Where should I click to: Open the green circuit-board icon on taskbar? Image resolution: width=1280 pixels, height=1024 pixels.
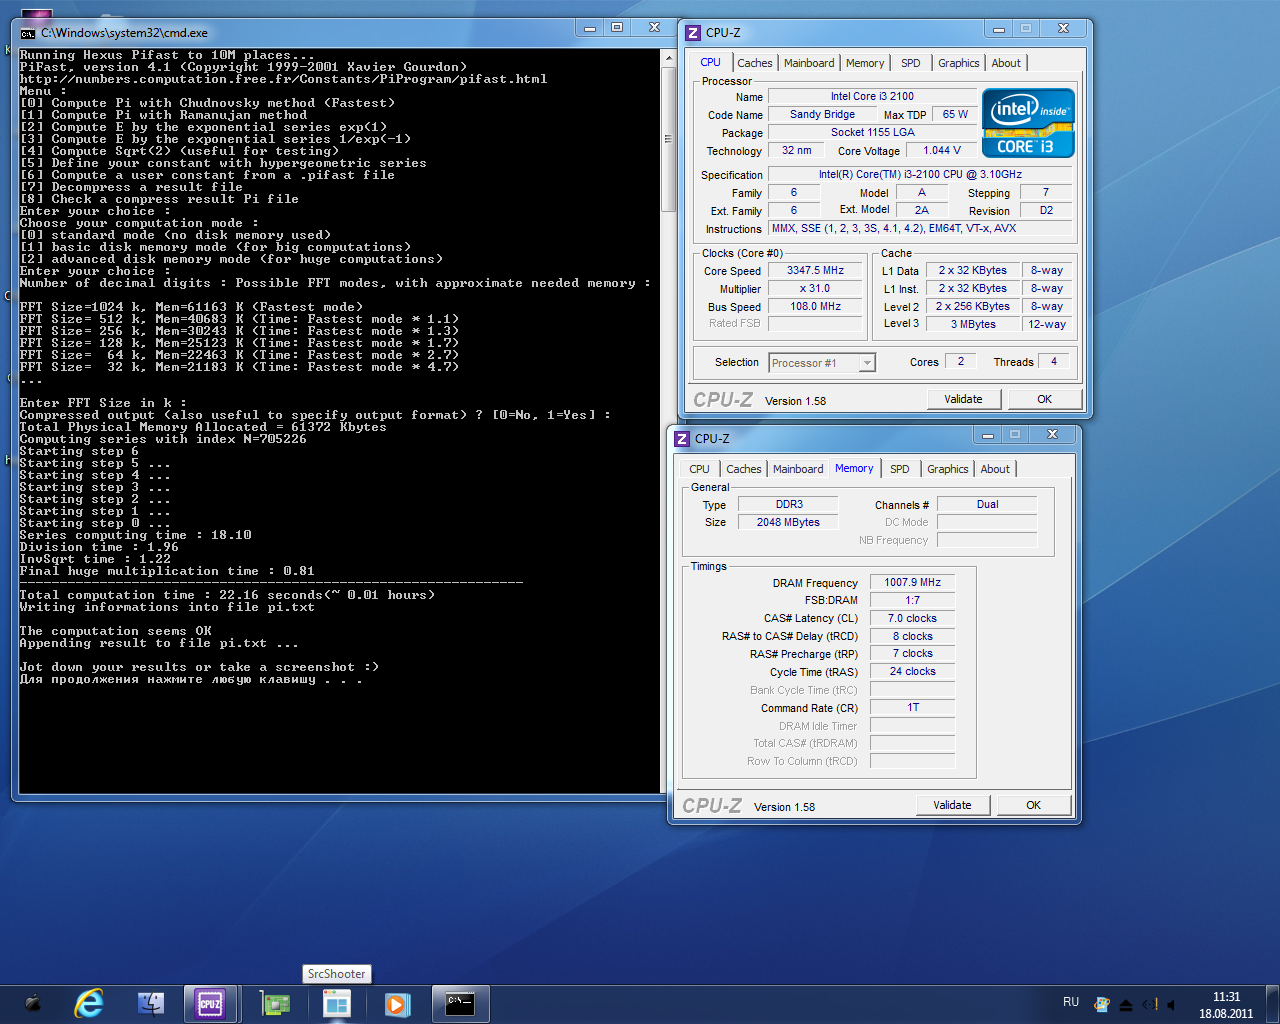tap(275, 1003)
